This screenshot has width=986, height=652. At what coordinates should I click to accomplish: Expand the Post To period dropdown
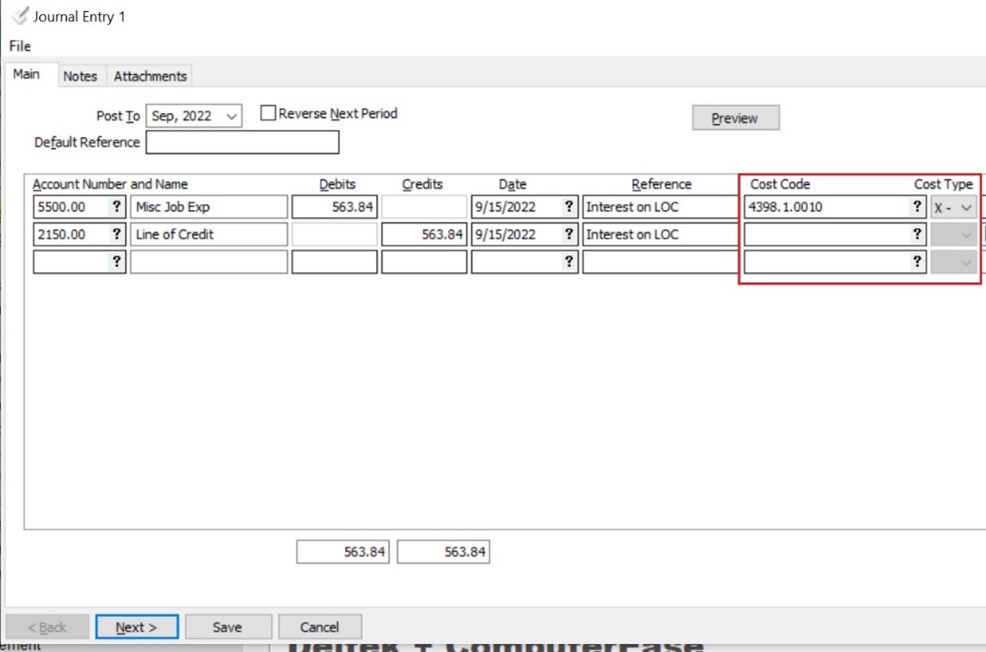232,116
